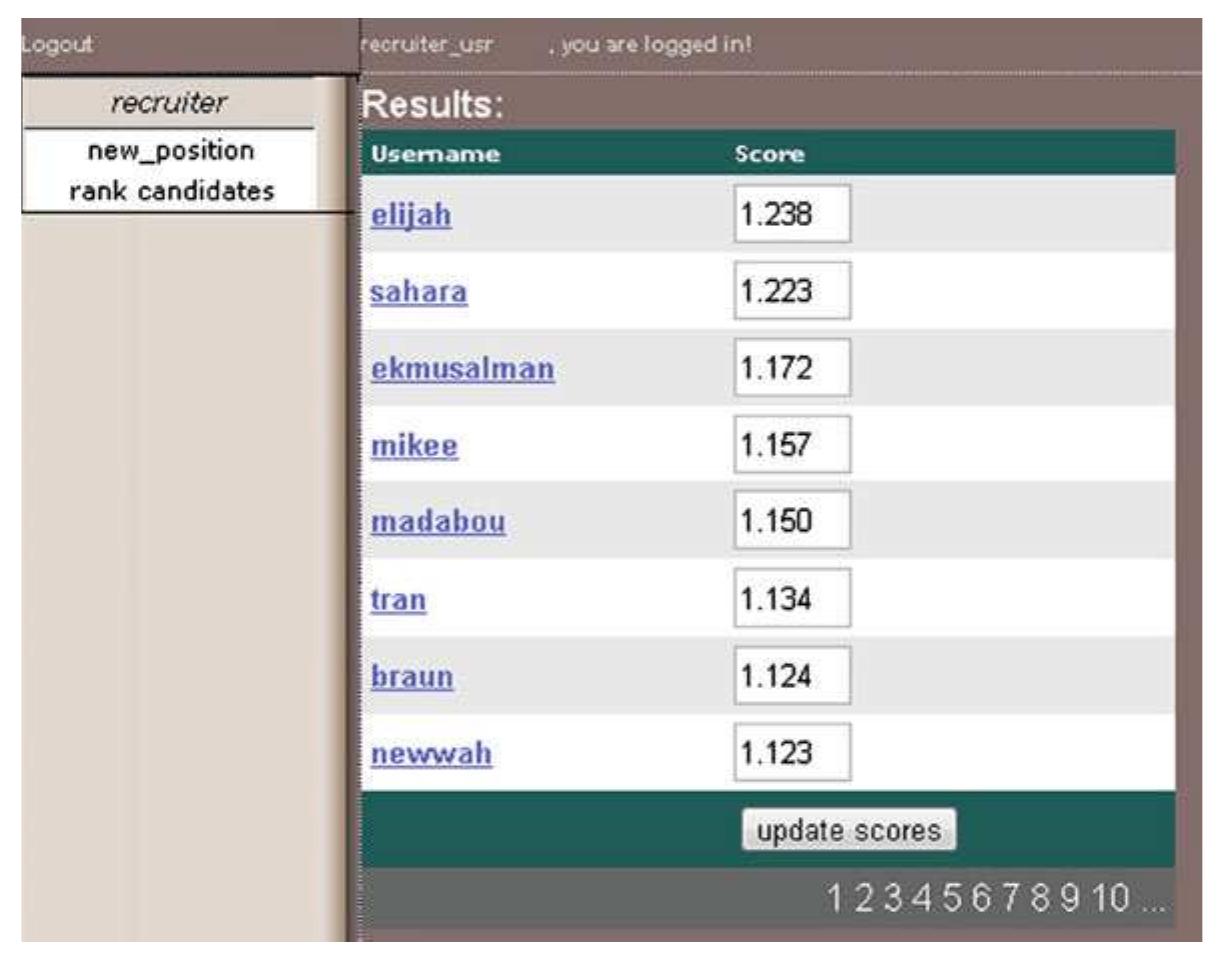The height and width of the screenshot is (972, 1224).
Task: Jump to results page 10
Action: tap(1110, 899)
